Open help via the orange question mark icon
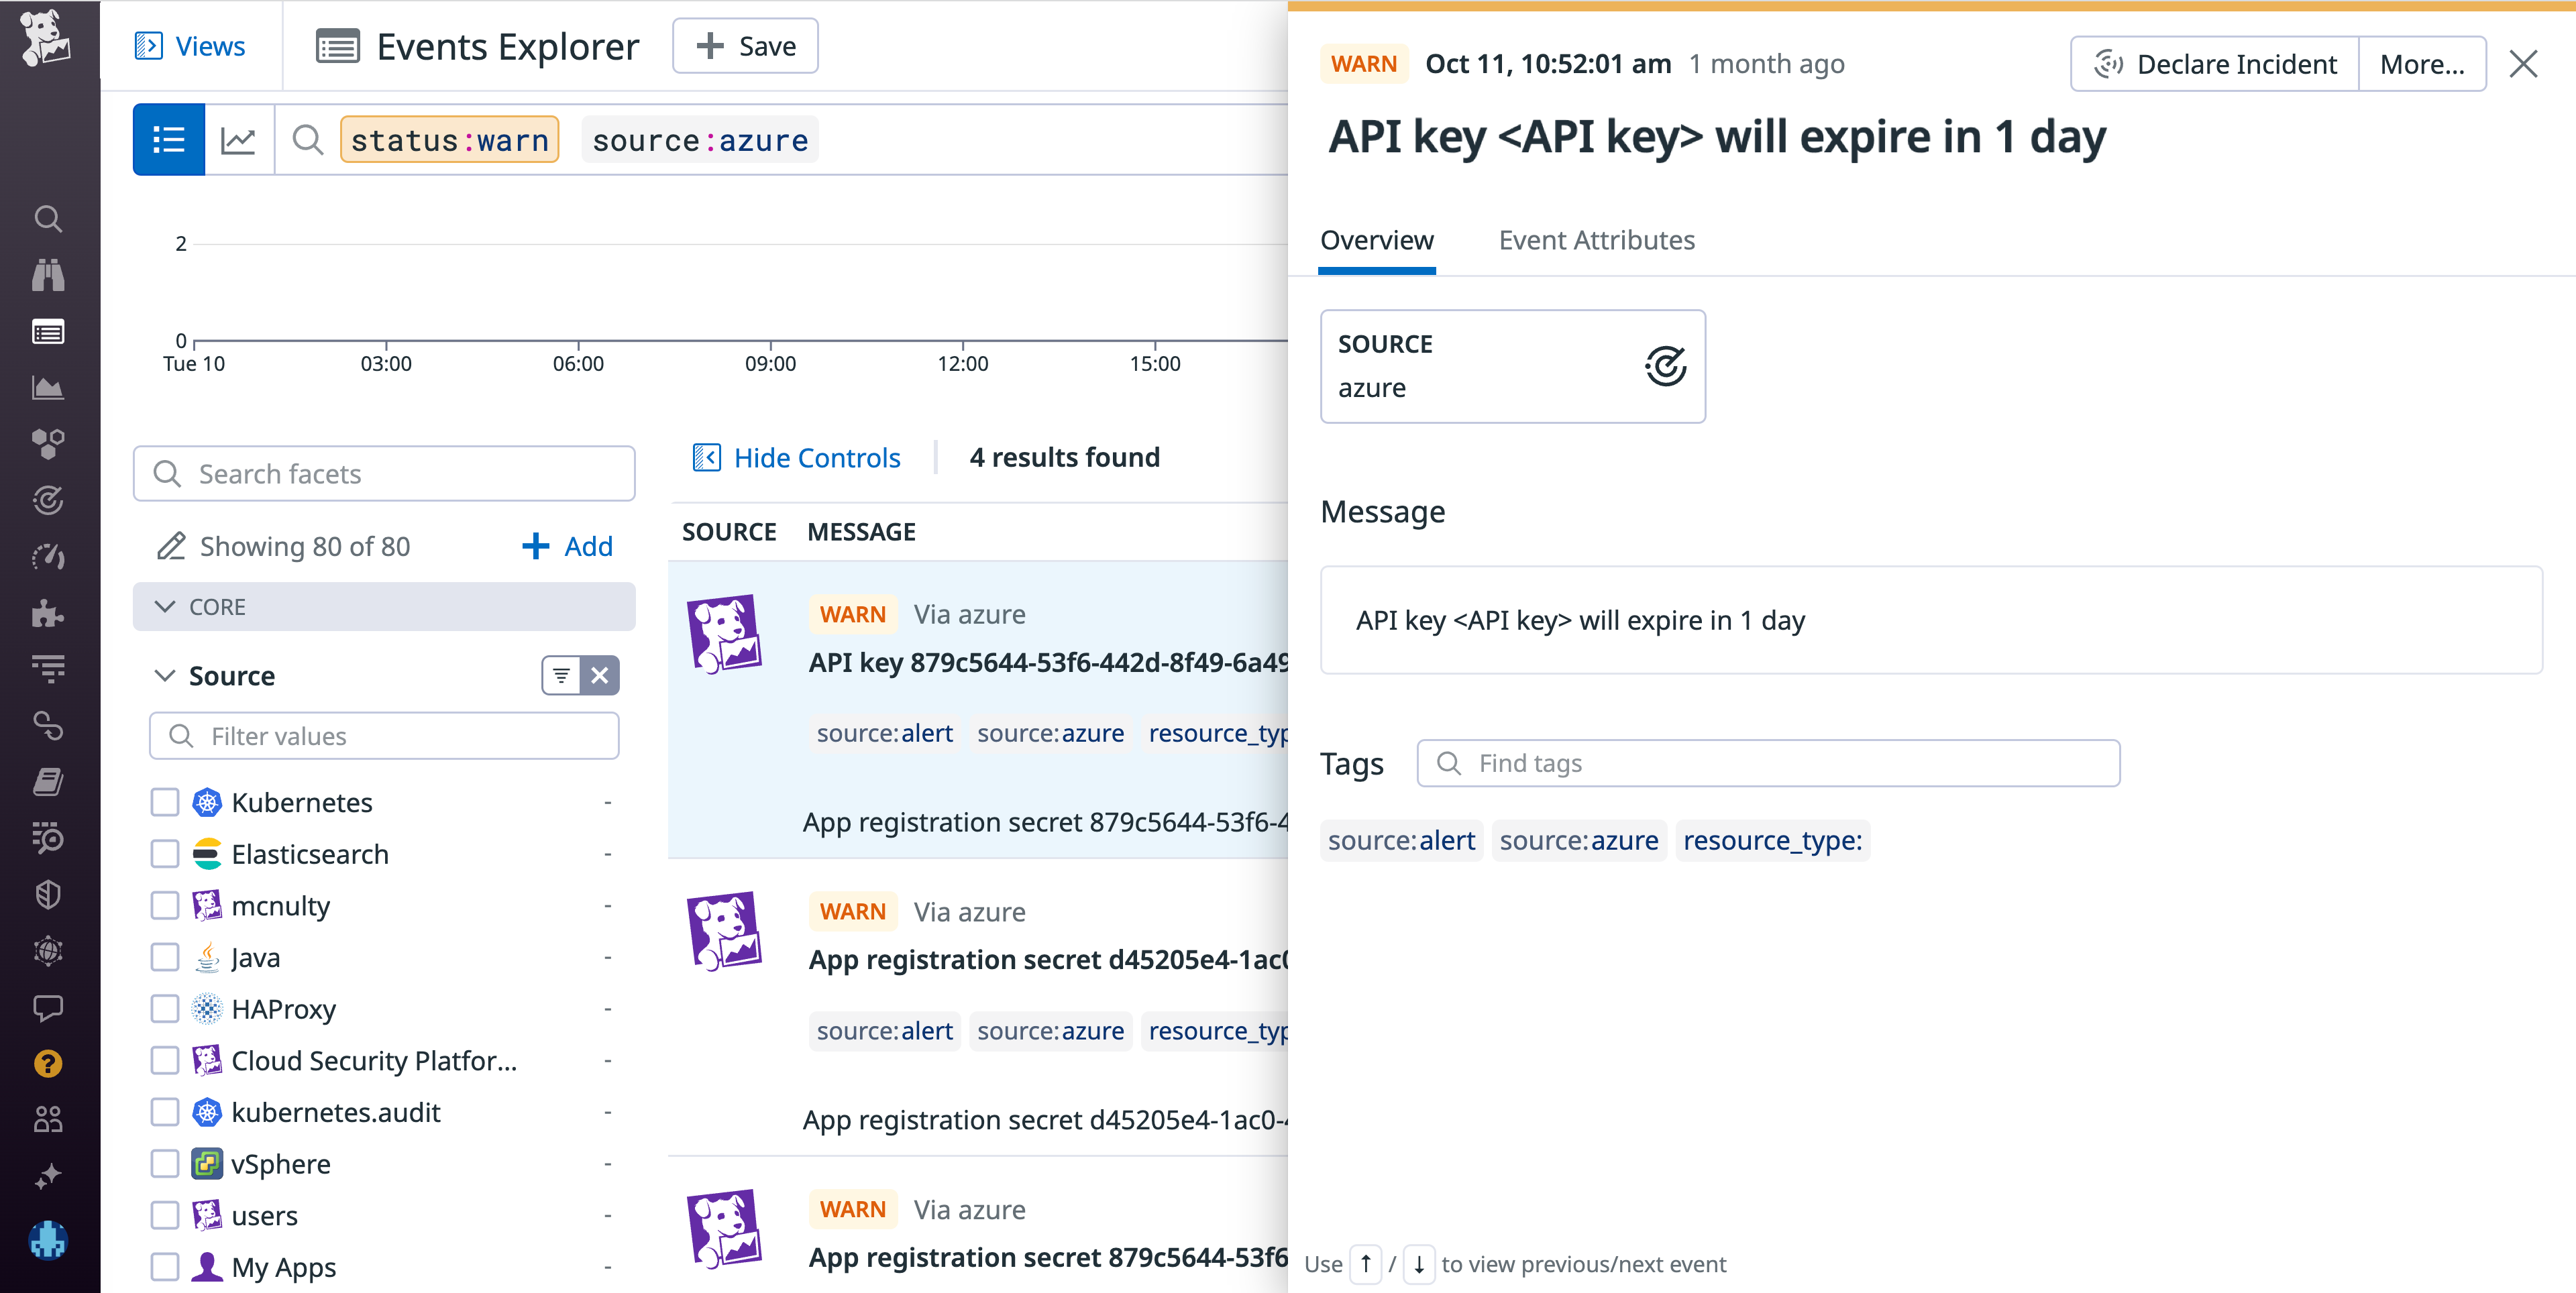This screenshot has height=1293, width=2576. (48, 1064)
